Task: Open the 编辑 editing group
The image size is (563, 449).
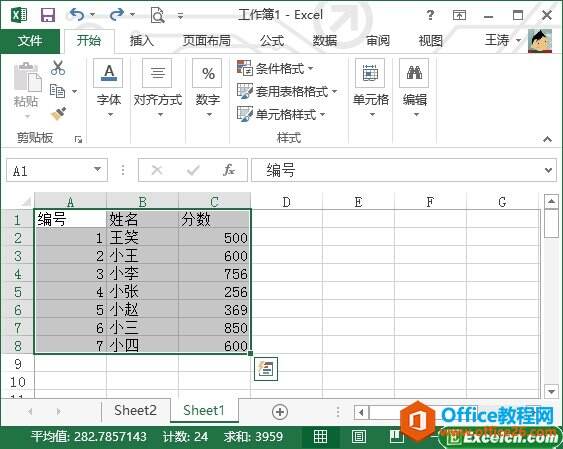Action: (x=415, y=89)
